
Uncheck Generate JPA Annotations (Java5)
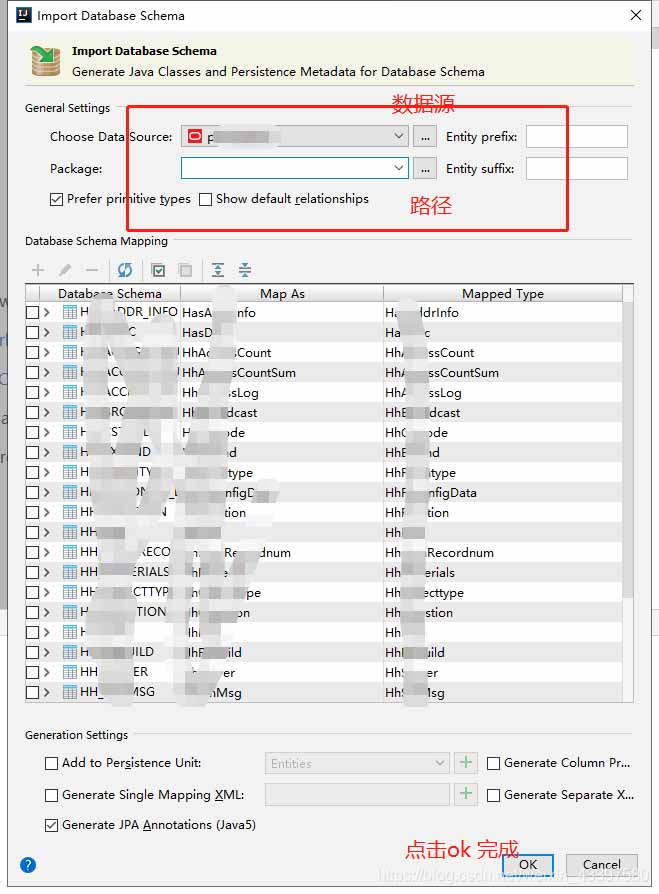coord(51,825)
